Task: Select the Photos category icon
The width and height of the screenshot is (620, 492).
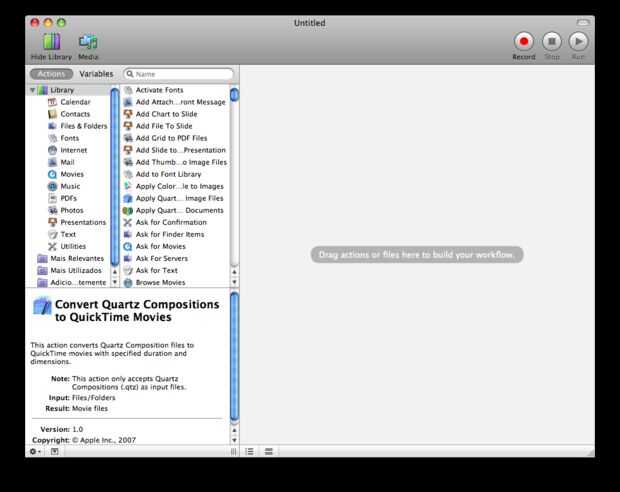Action: coord(52,210)
